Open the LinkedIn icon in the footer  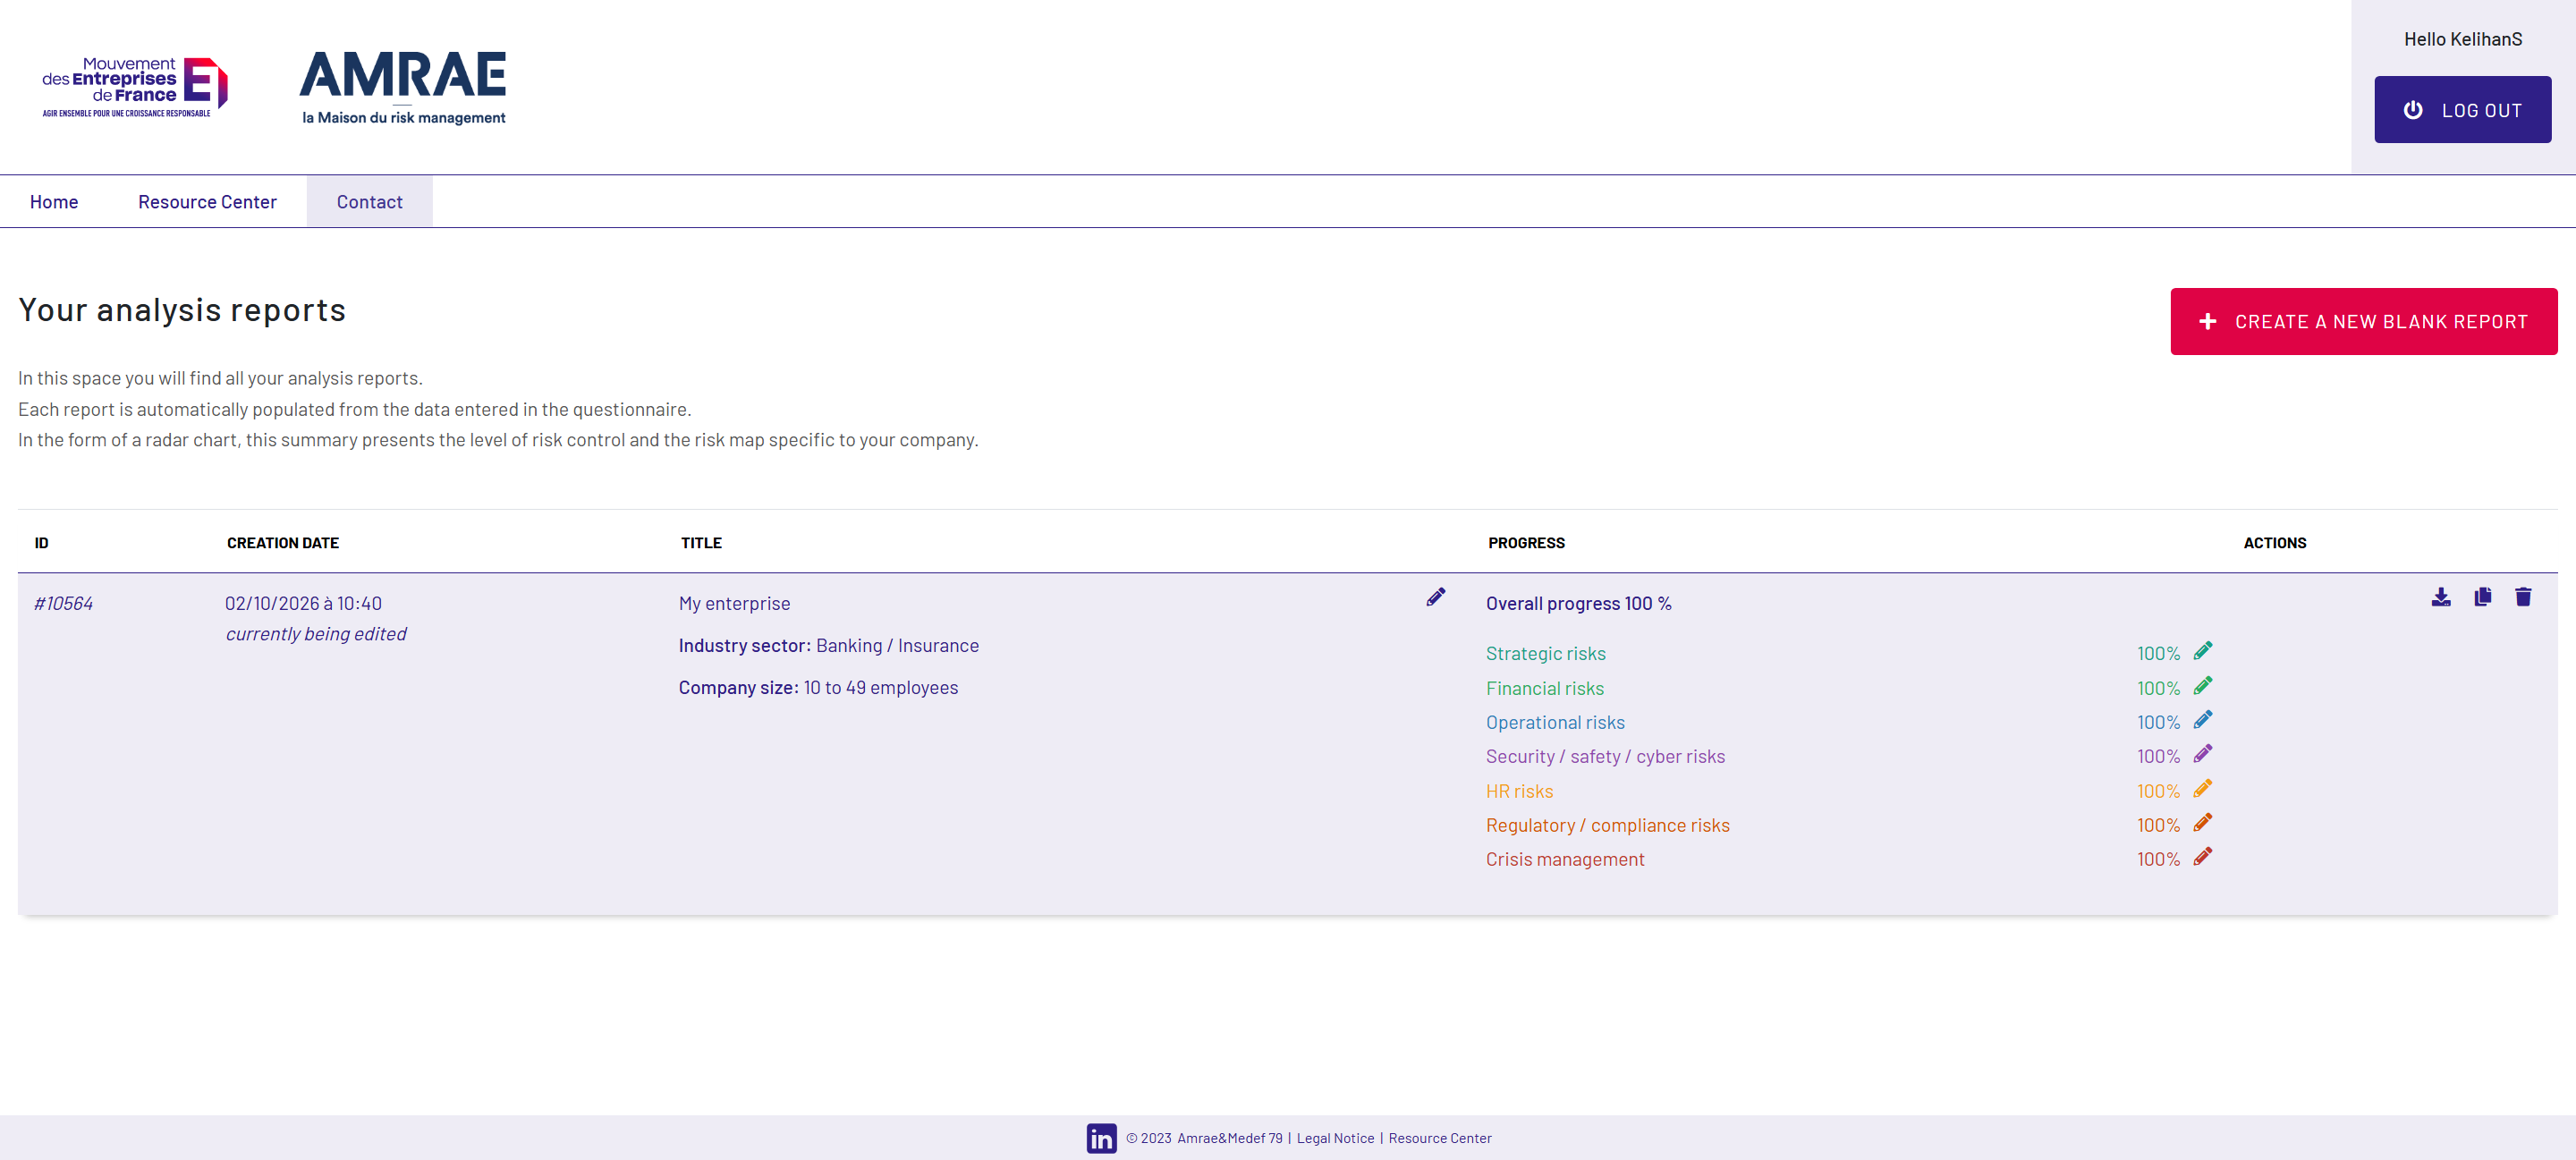tap(1101, 1138)
